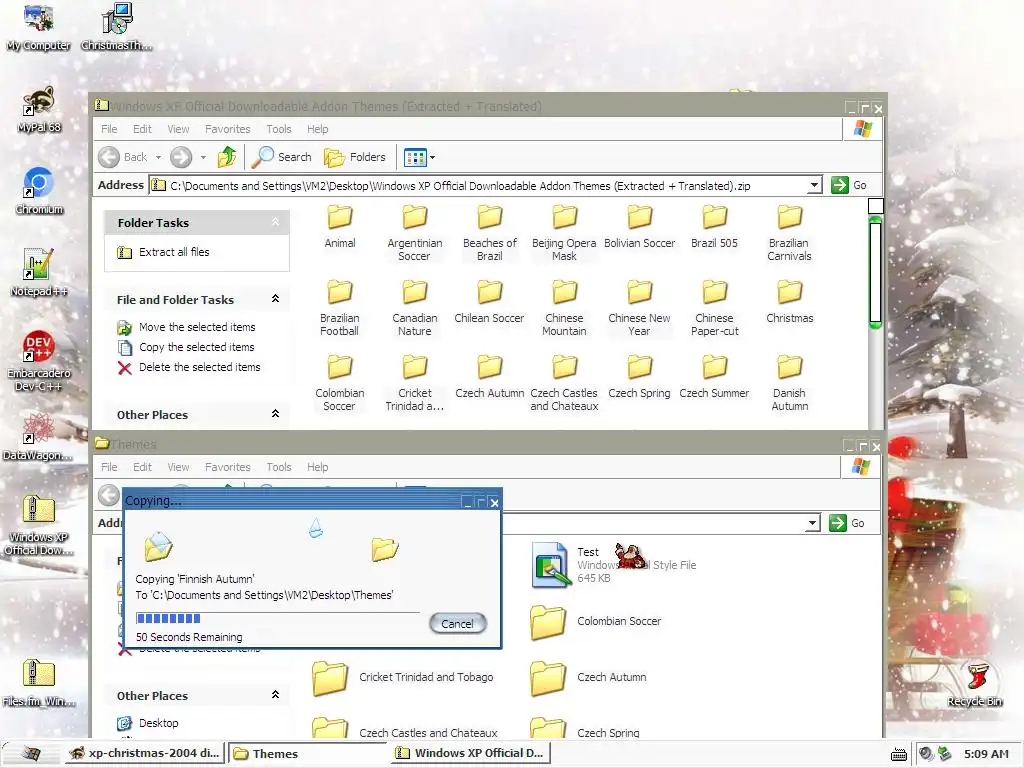Screen dimensions: 1024x768
Task: Switch to Themes taskbar button
Action: [x=309, y=754]
